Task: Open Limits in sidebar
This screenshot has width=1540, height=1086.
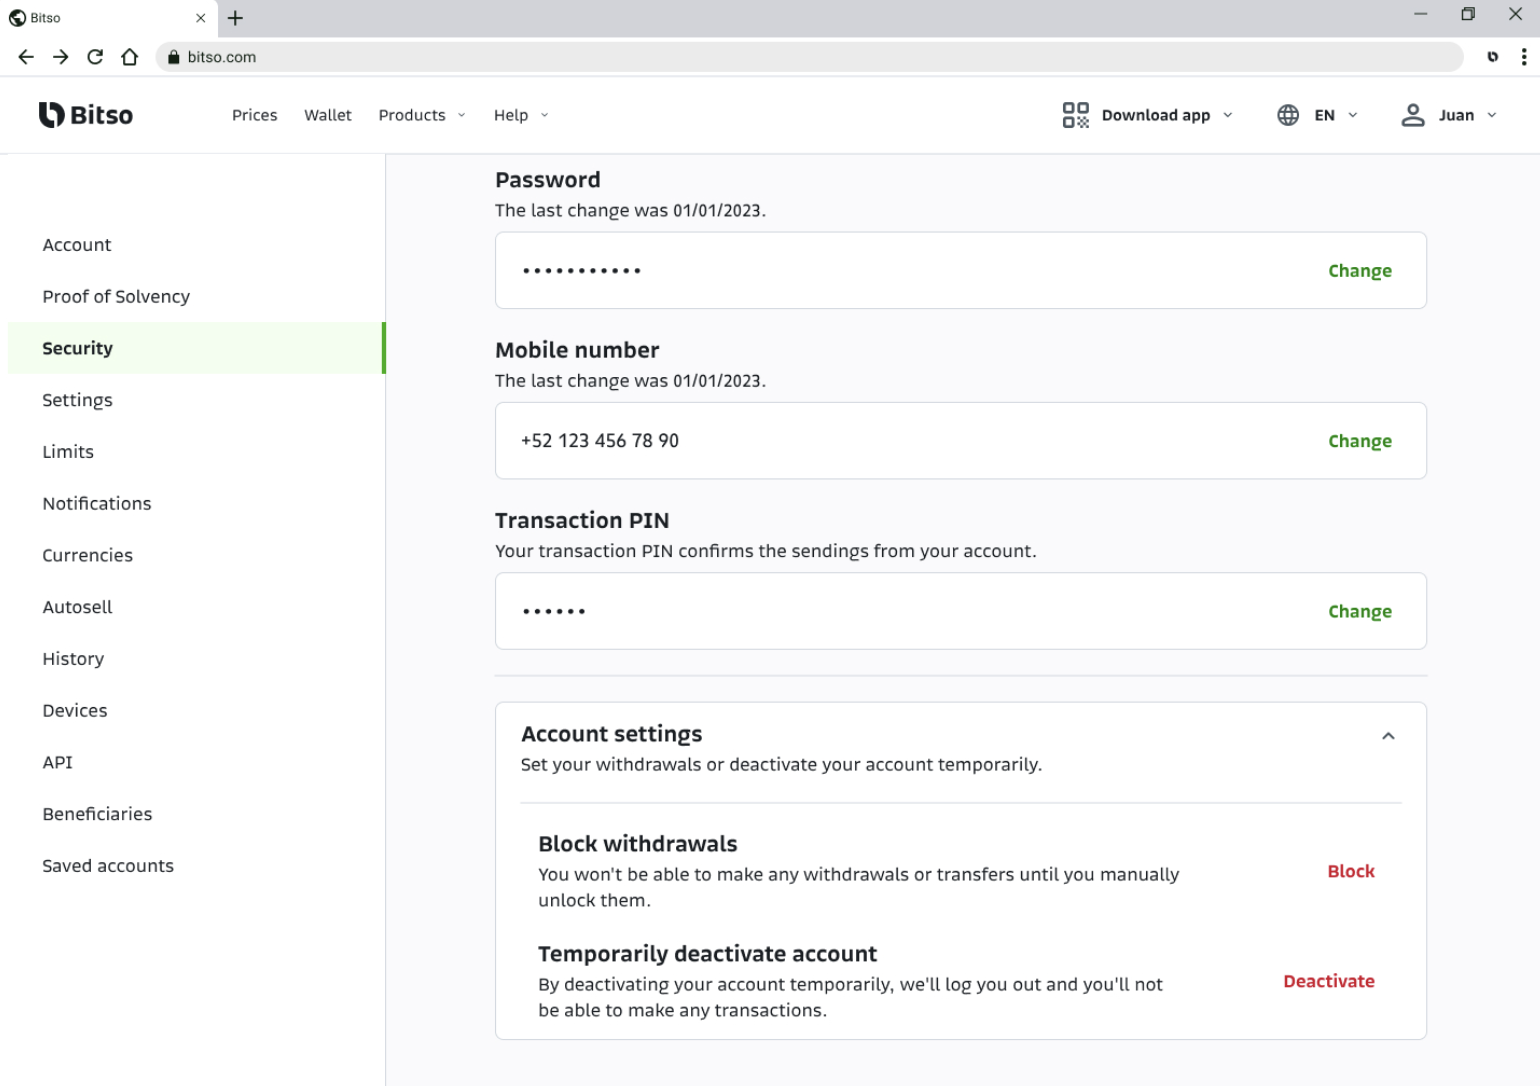Action: pos(68,452)
